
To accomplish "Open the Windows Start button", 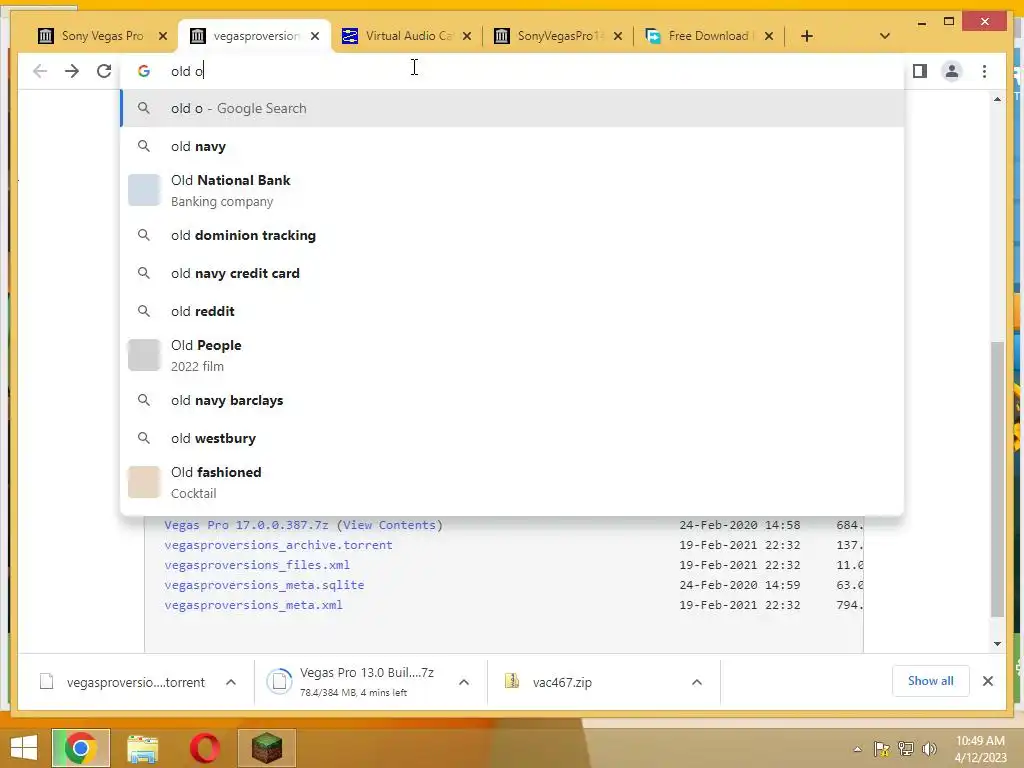I will (24, 748).
